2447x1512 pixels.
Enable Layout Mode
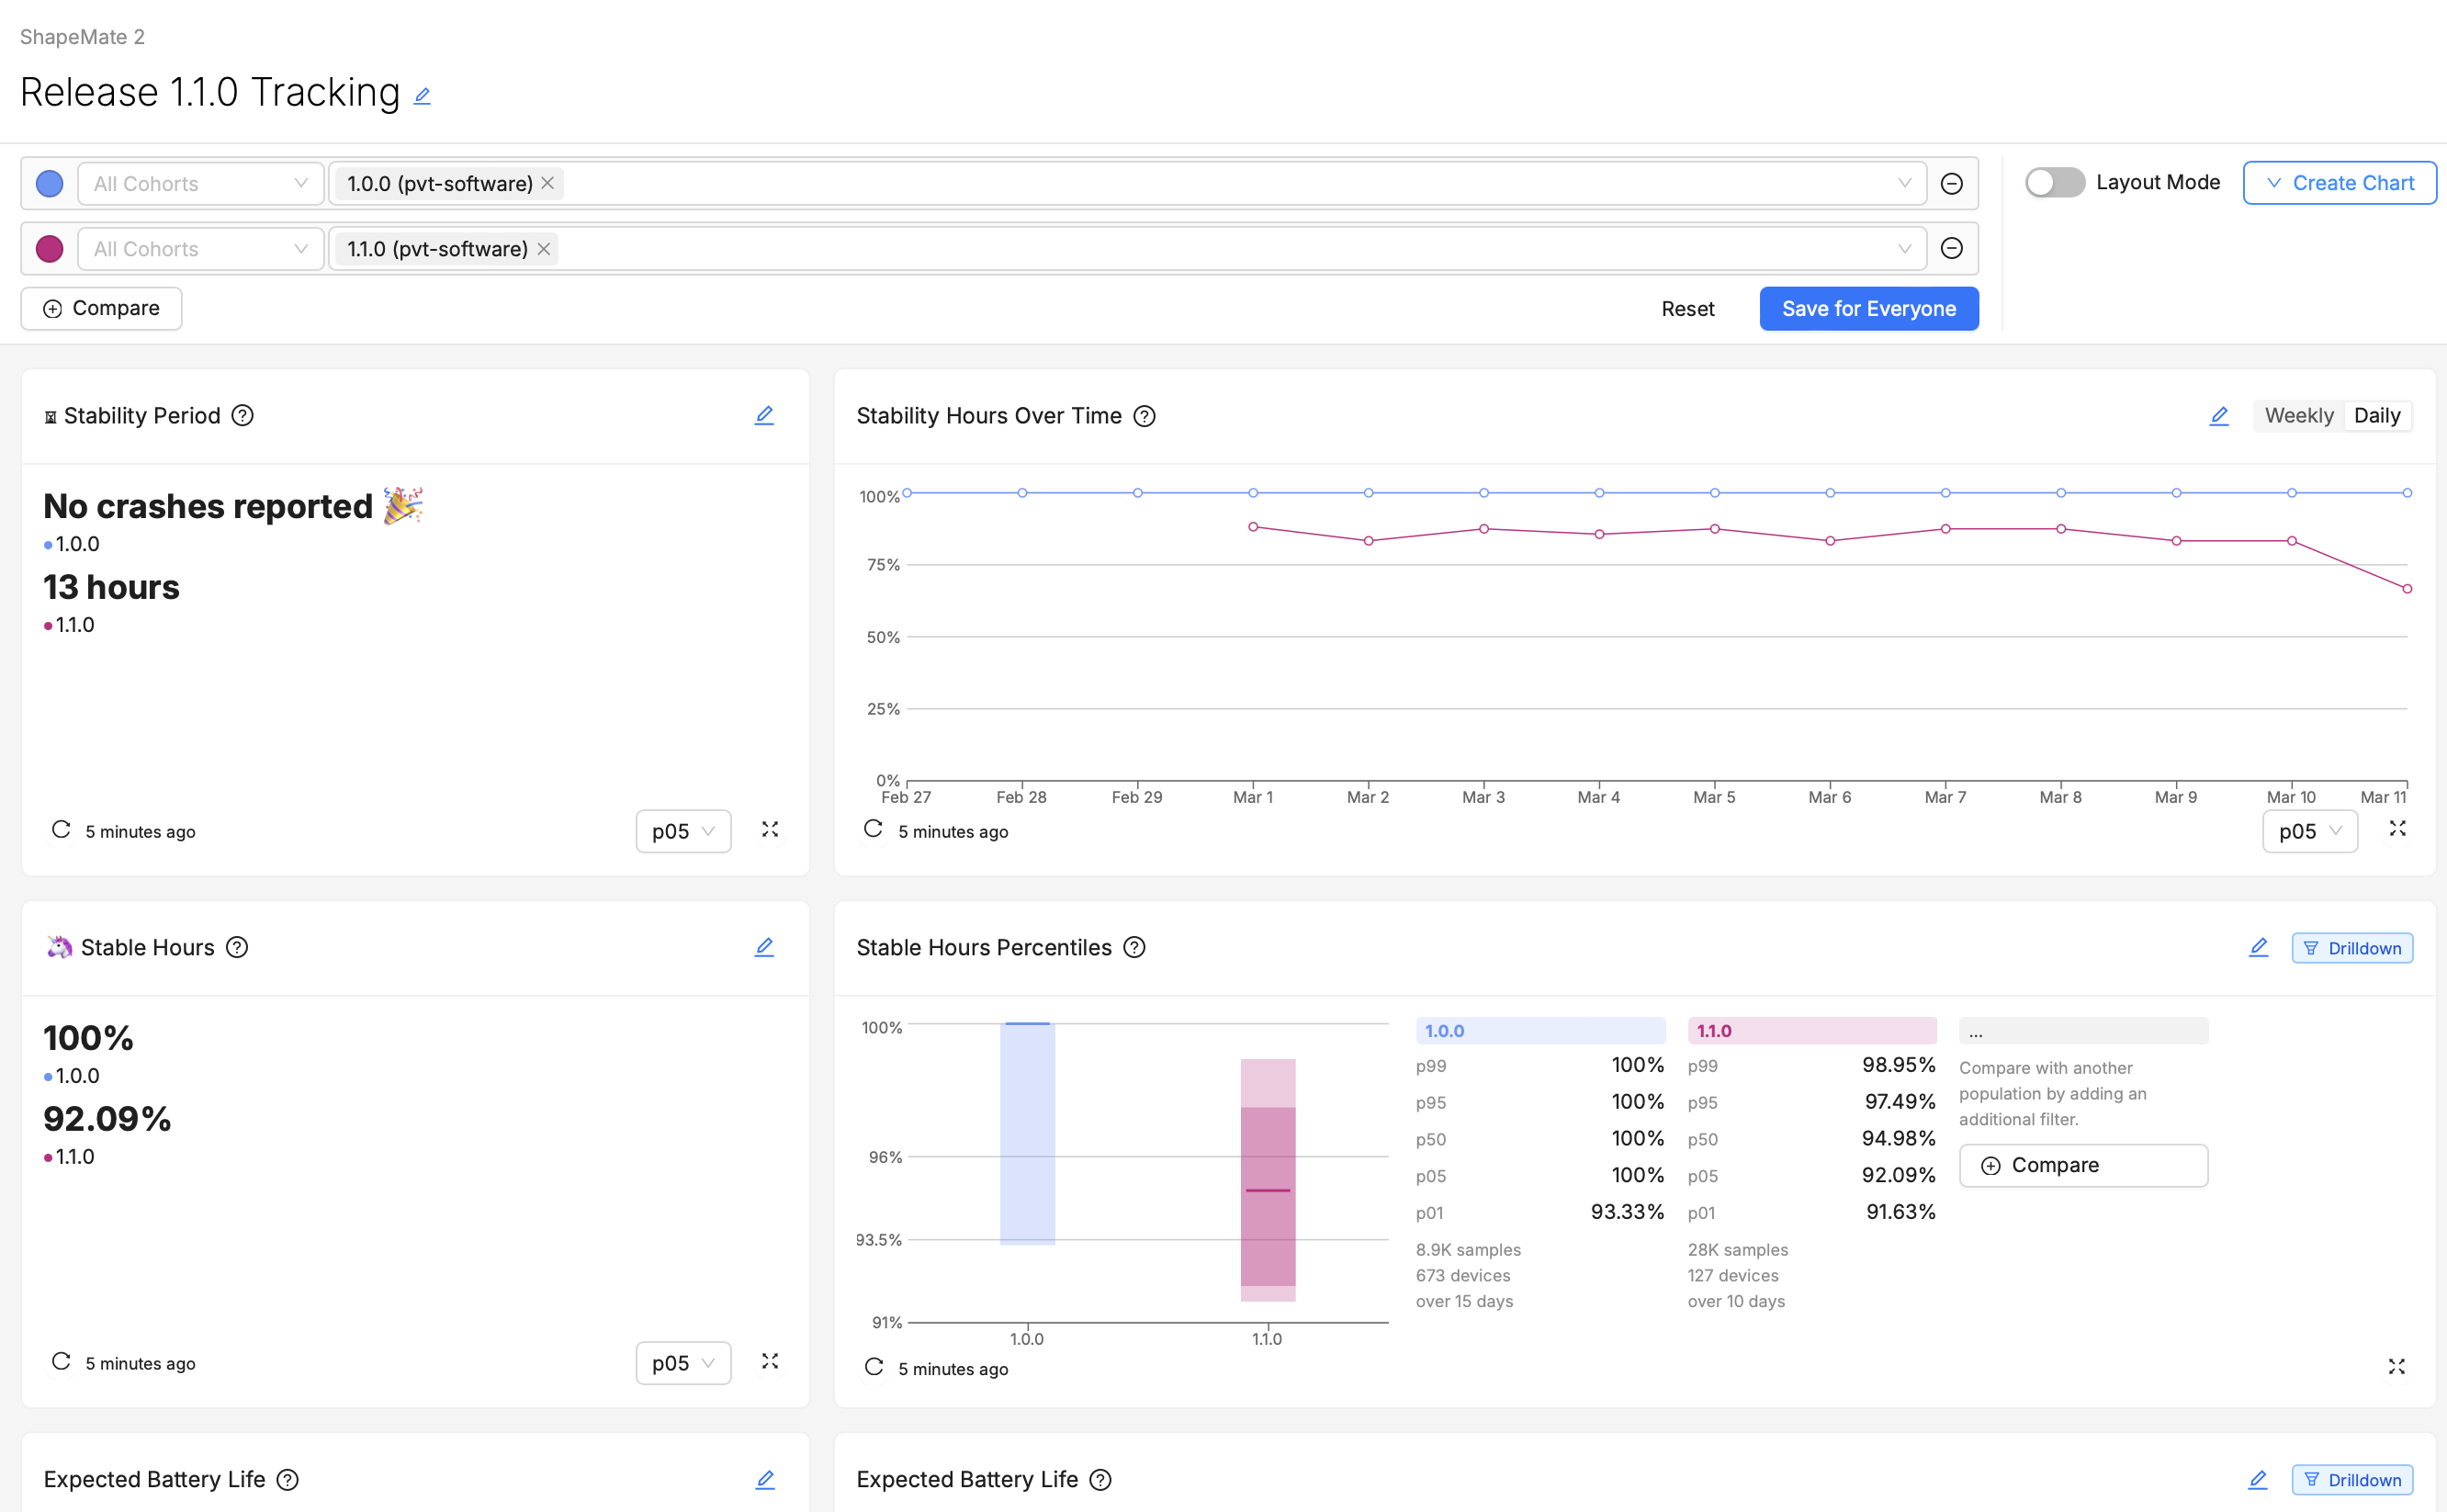[x=2054, y=182]
